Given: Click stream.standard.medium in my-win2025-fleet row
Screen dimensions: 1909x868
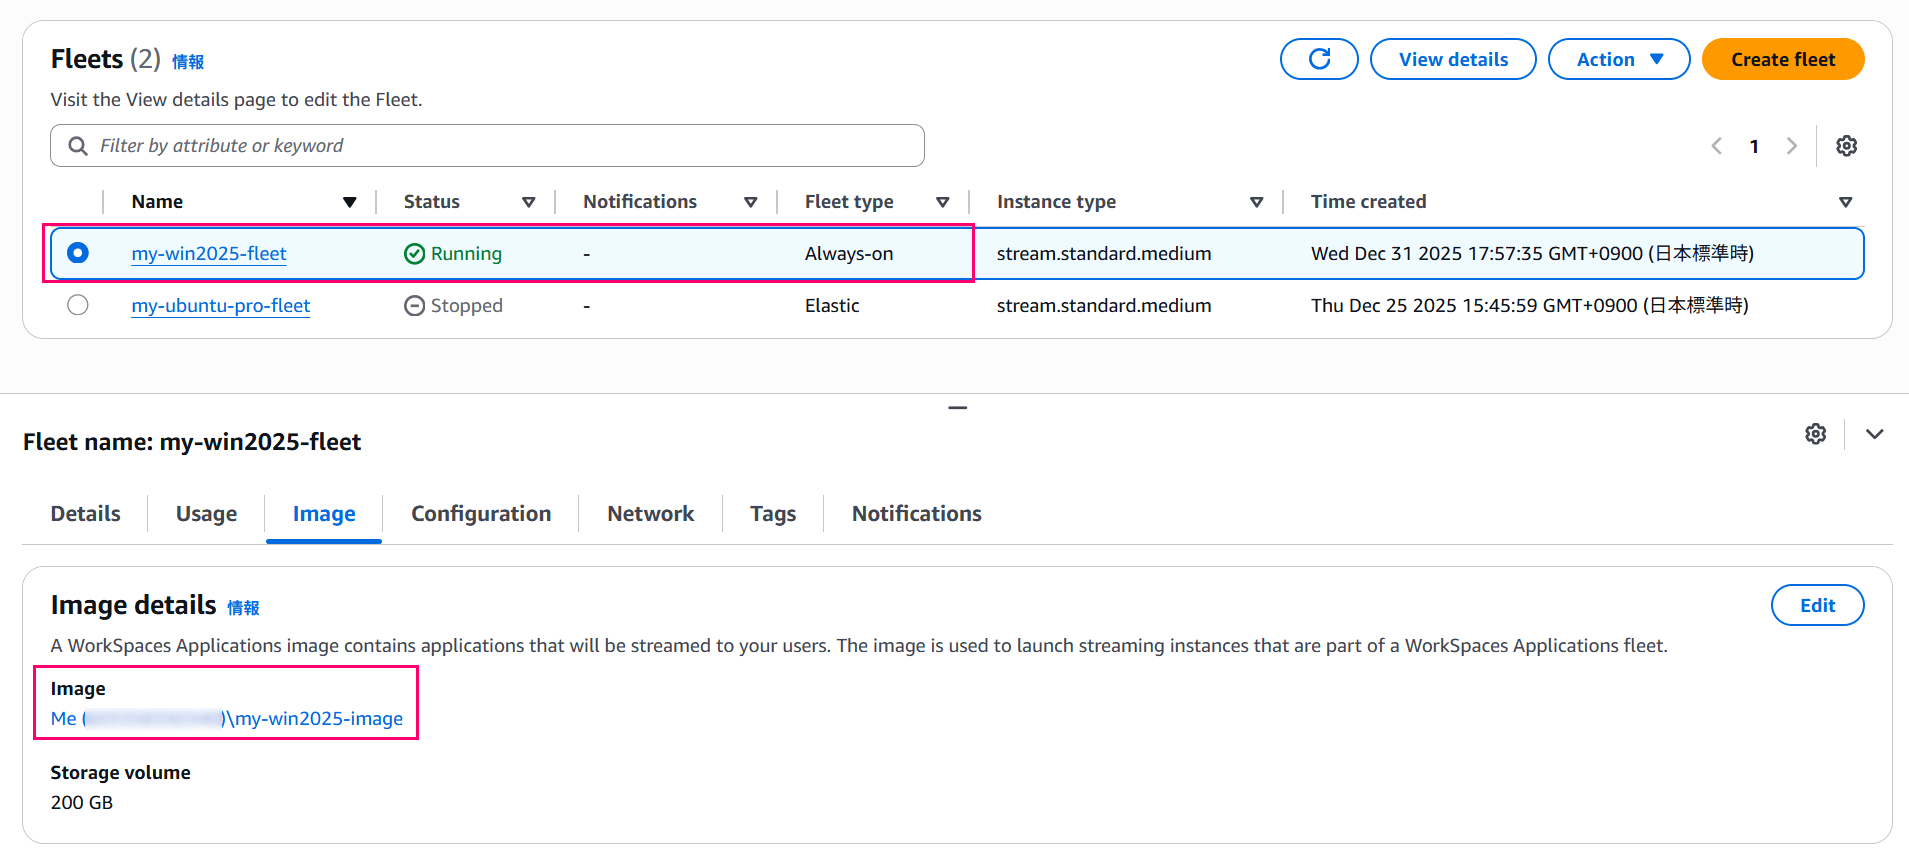Looking at the screenshot, I should pyautogui.click(x=1104, y=254).
